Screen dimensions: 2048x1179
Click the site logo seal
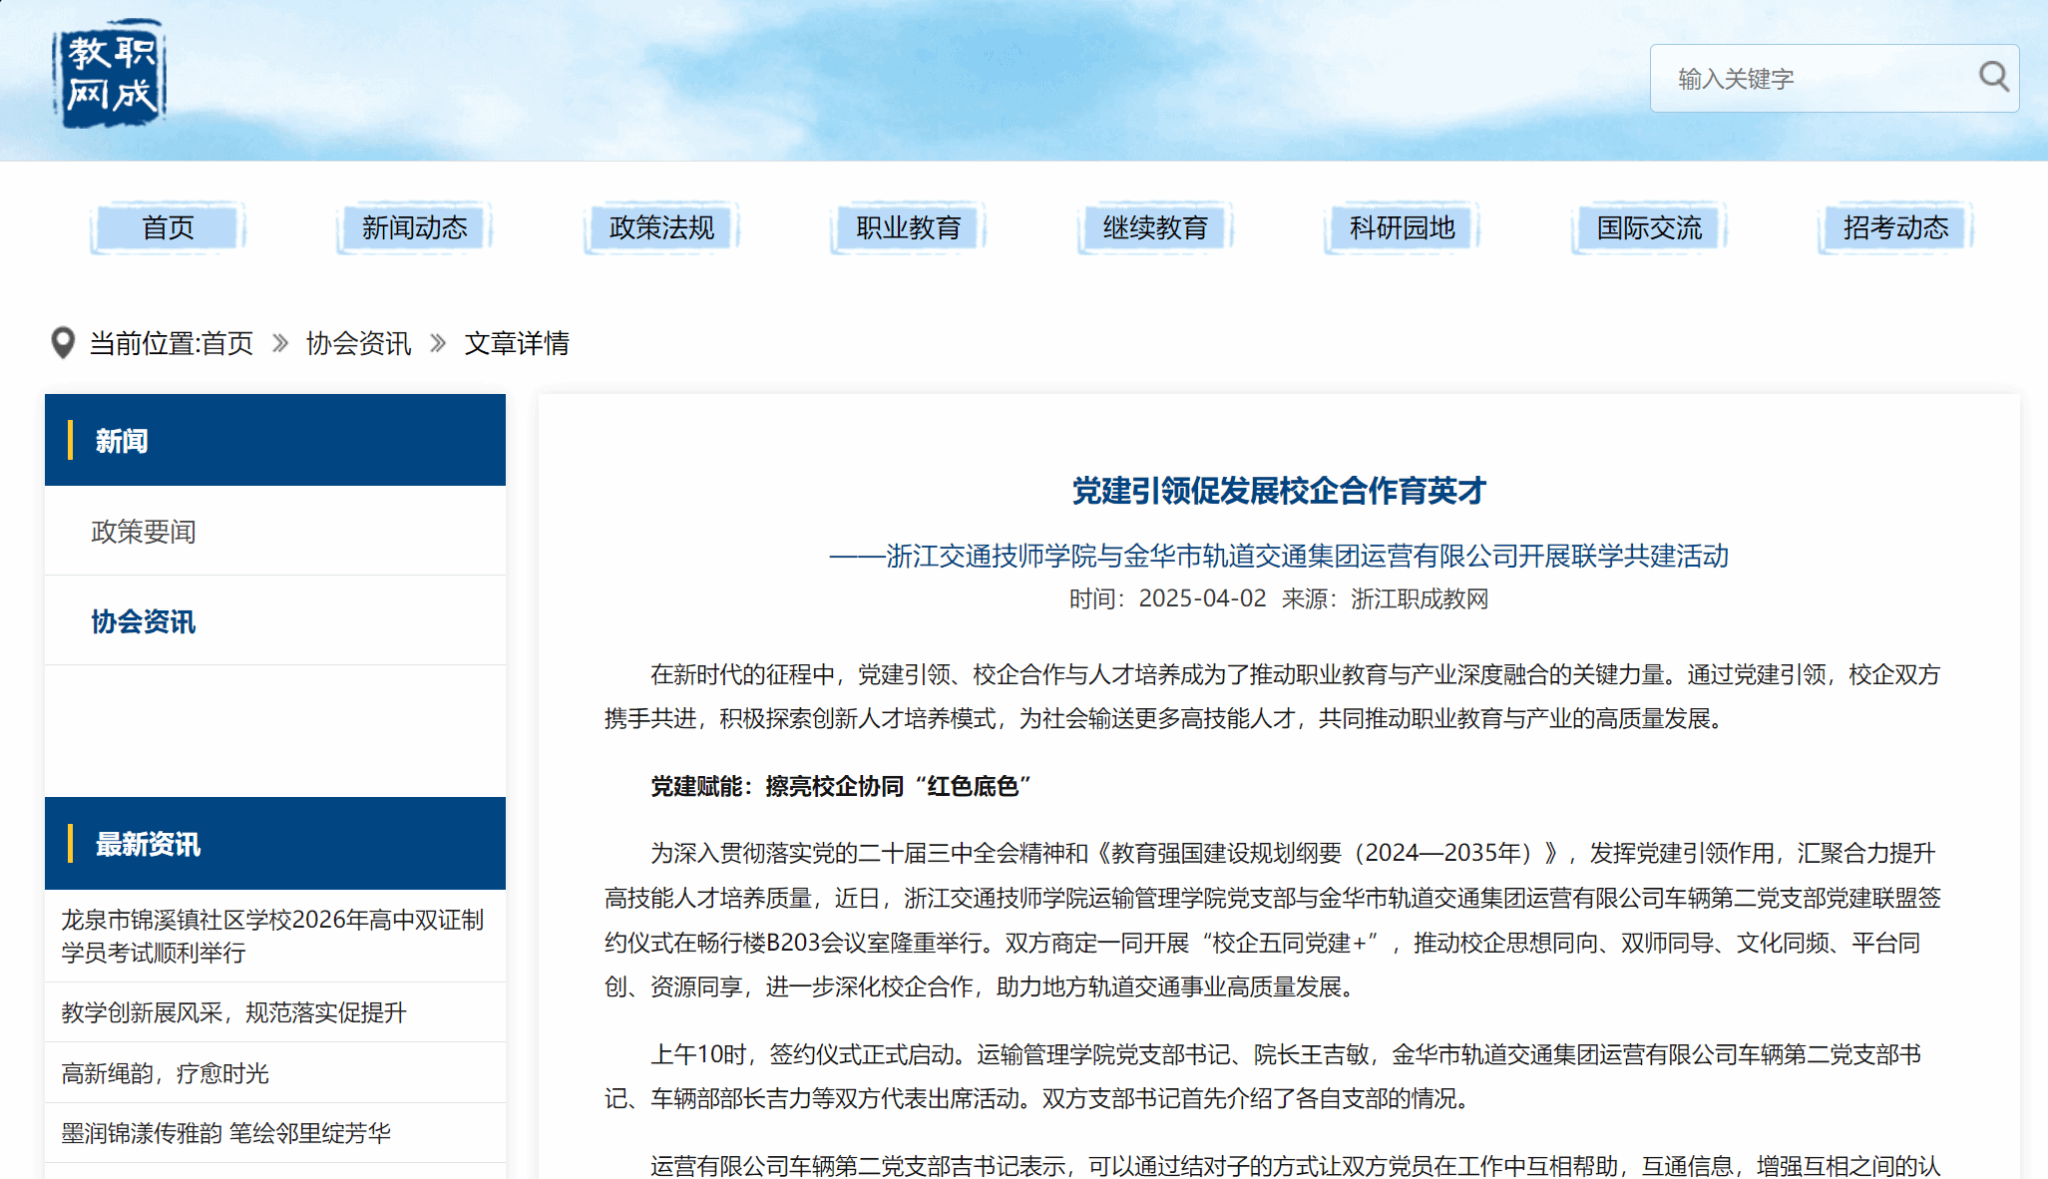pyautogui.click(x=109, y=74)
